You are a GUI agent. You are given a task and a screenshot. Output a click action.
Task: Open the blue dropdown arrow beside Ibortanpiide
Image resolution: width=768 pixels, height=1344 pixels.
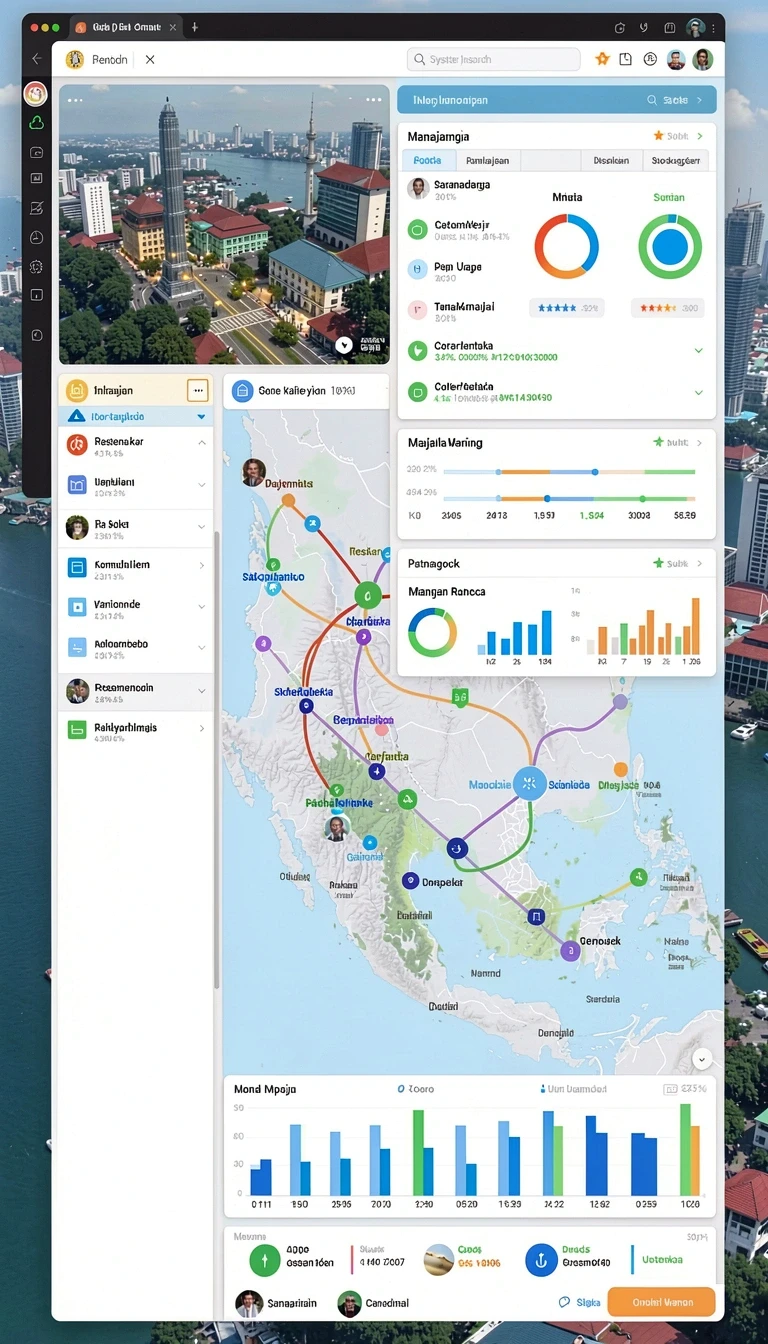point(201,417)
